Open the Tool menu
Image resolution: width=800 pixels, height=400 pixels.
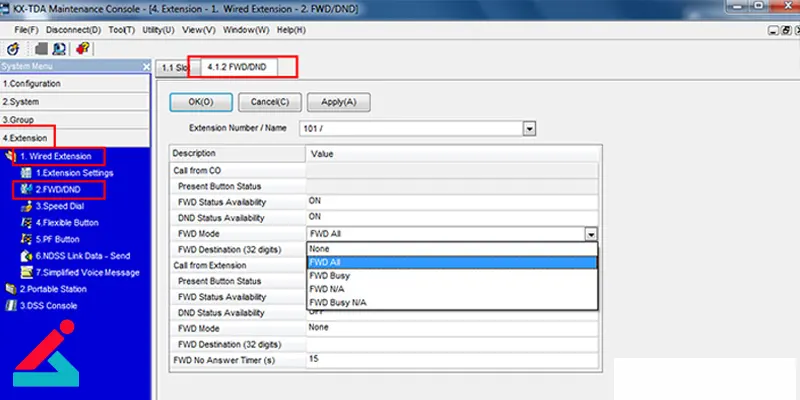121,30
